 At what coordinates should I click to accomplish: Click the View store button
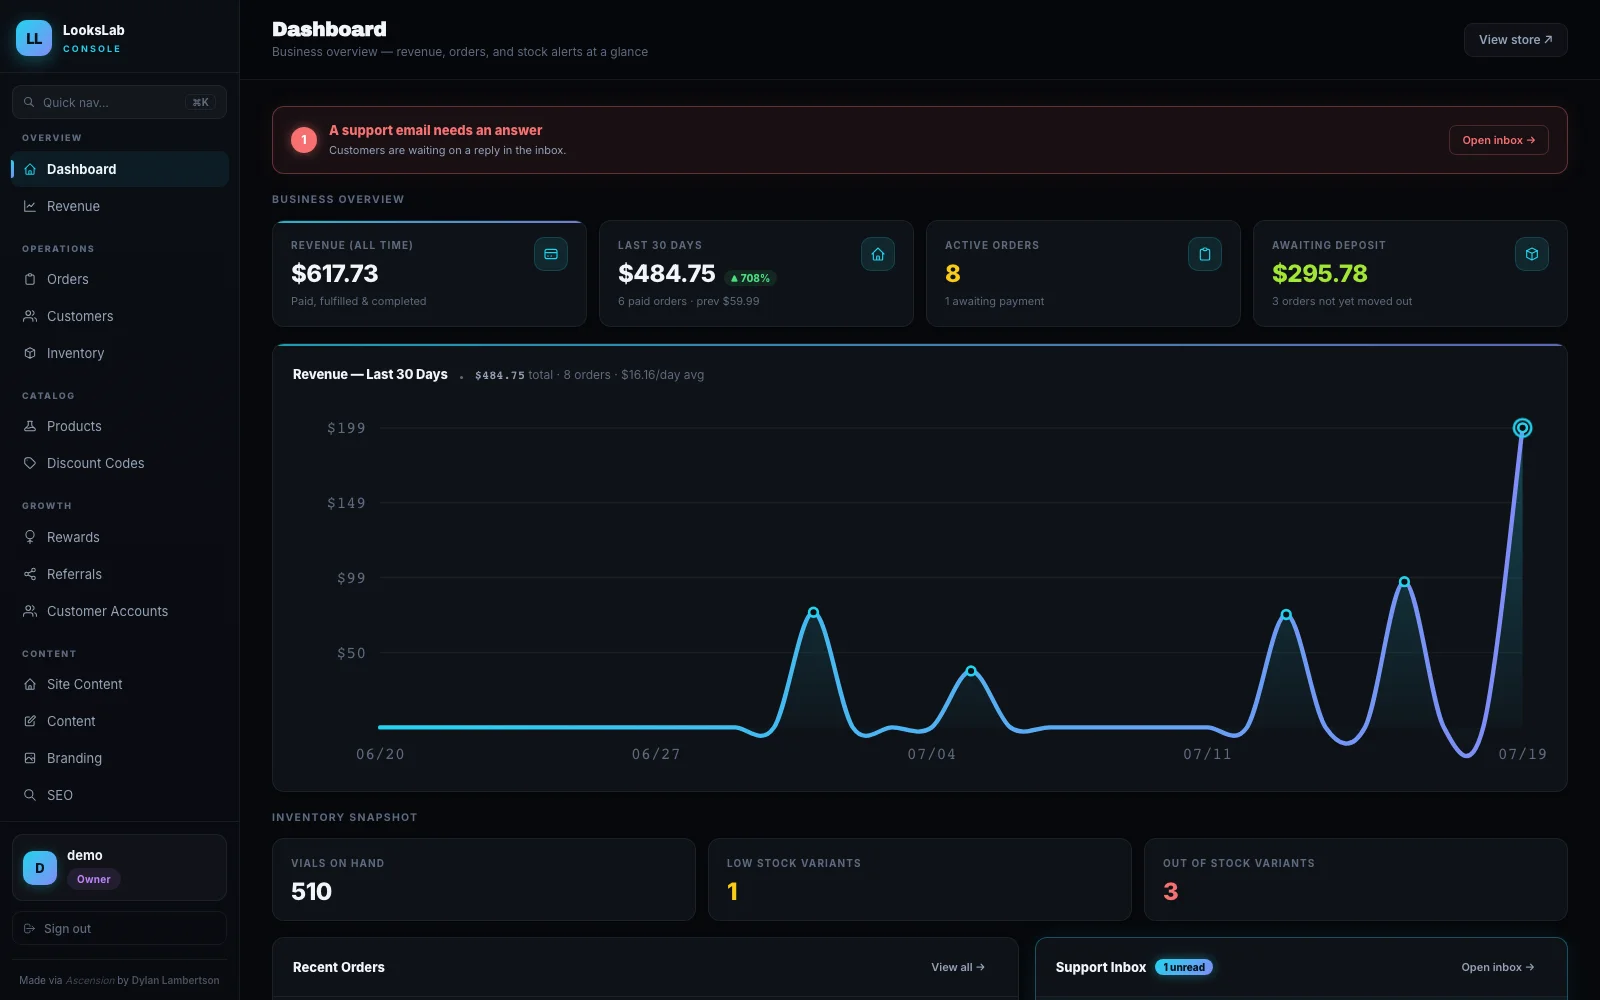click(1515, 40)
